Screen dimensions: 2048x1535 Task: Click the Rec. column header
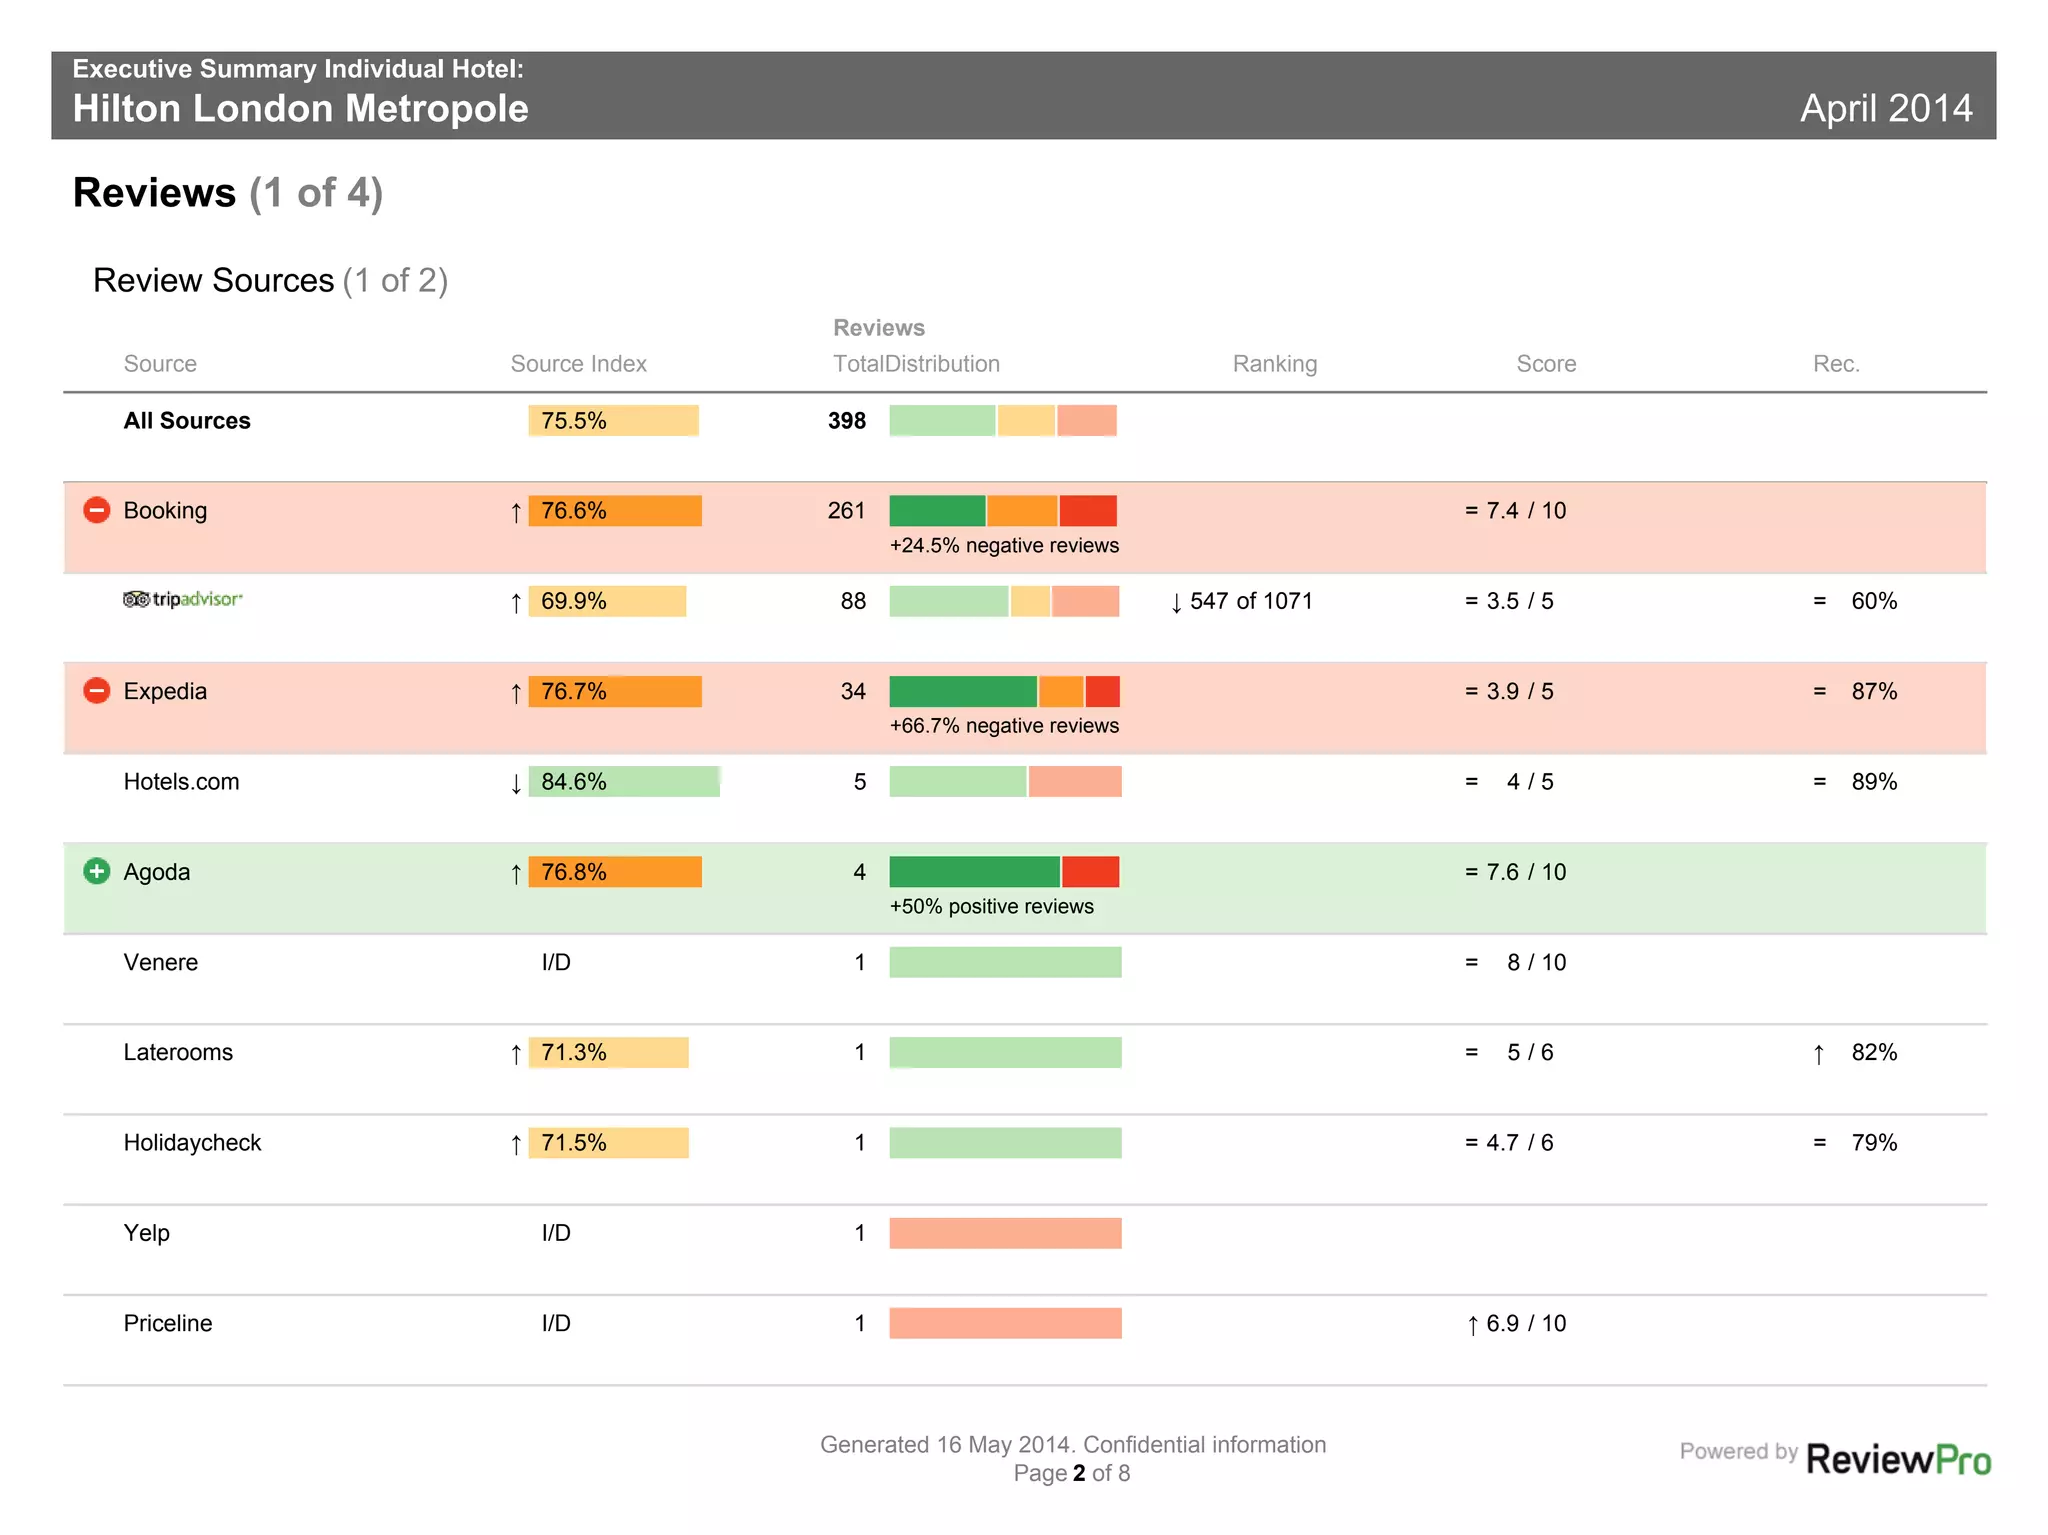click(1836, 364)
